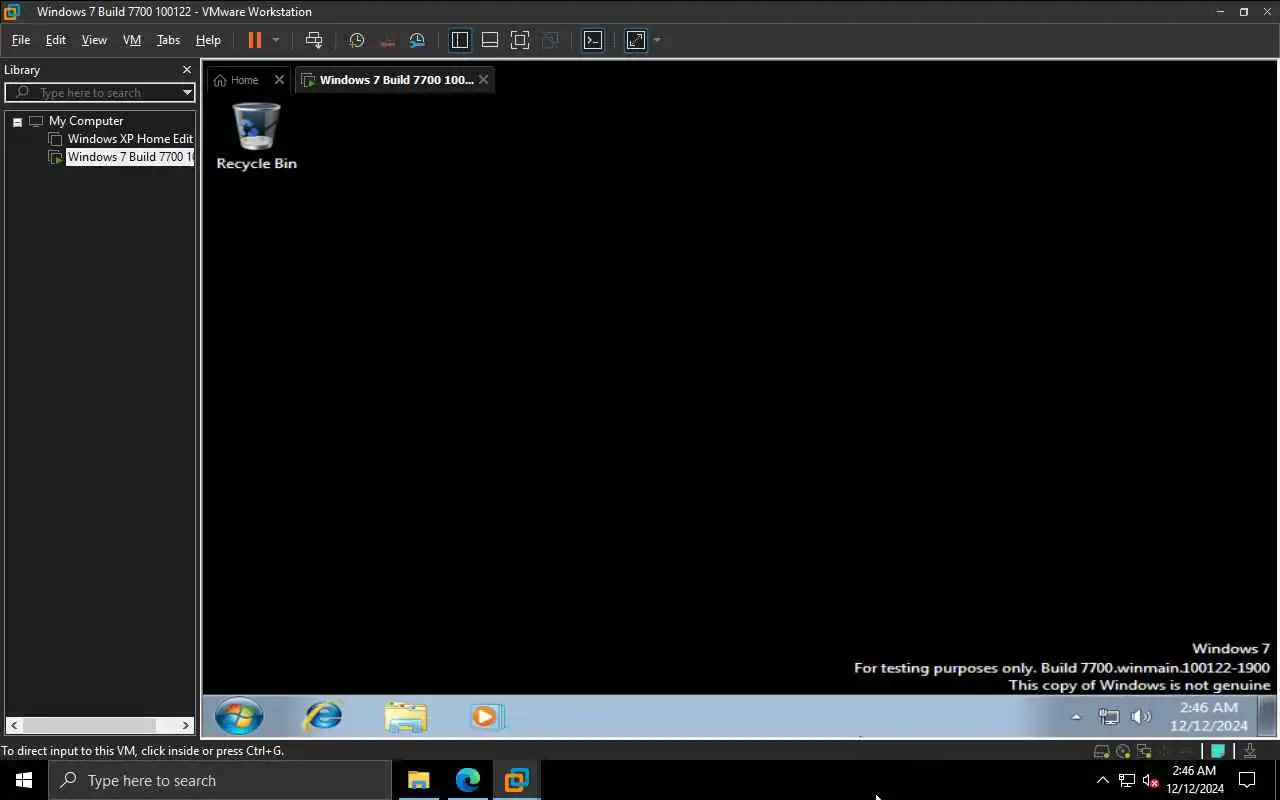1280x800 pixels.
Task: Enter full screen mode icon
Action: click(520, 40)
